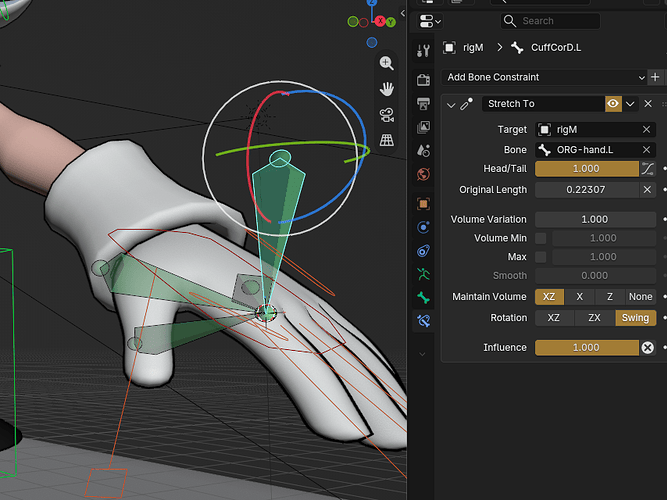Set Maintain Volume to Z

(x=610, y=297)
